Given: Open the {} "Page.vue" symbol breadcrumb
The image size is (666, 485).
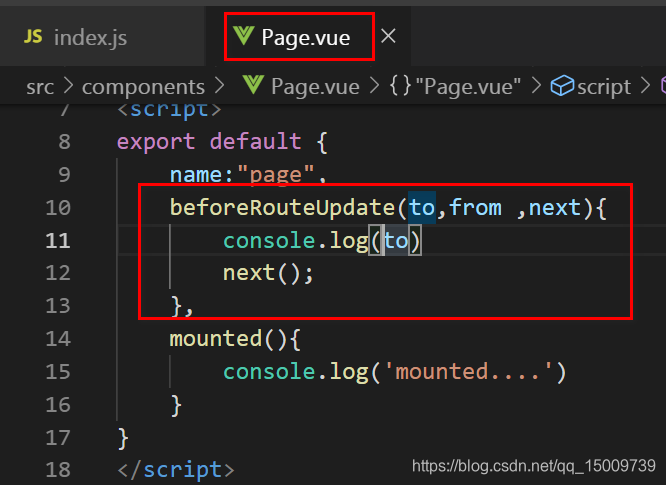Looking at the screenshot, I should tap(455, 87).
